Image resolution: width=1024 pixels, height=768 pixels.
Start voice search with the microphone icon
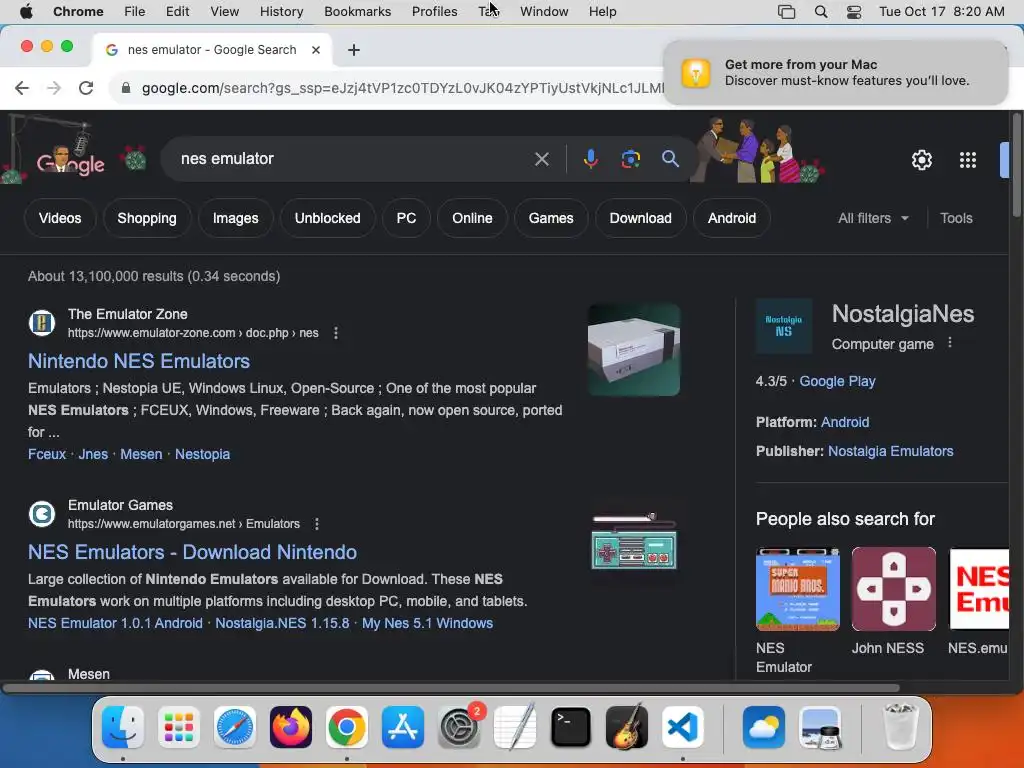[590, 159]
